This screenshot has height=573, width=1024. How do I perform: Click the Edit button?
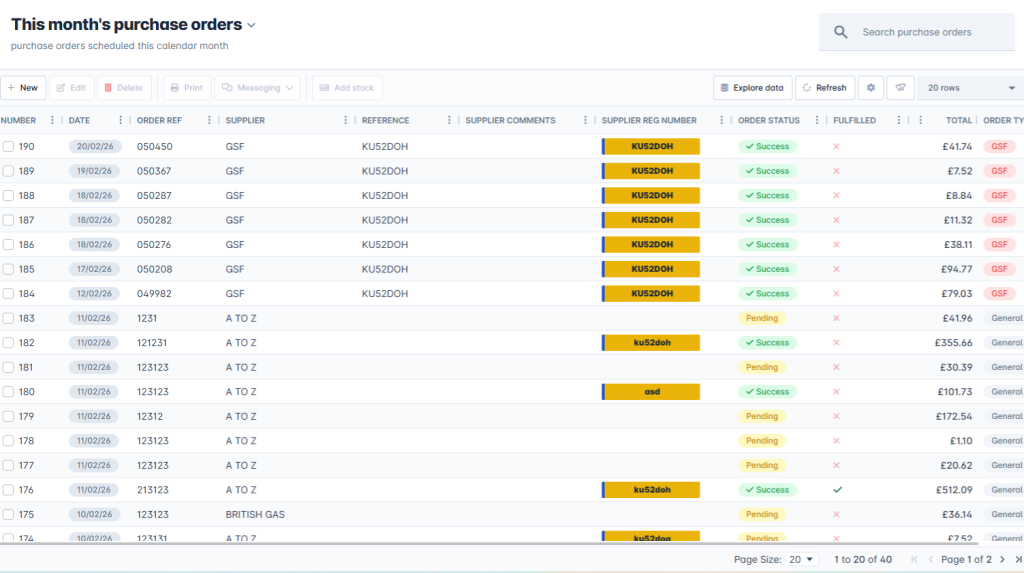click(x=71, y=88)
